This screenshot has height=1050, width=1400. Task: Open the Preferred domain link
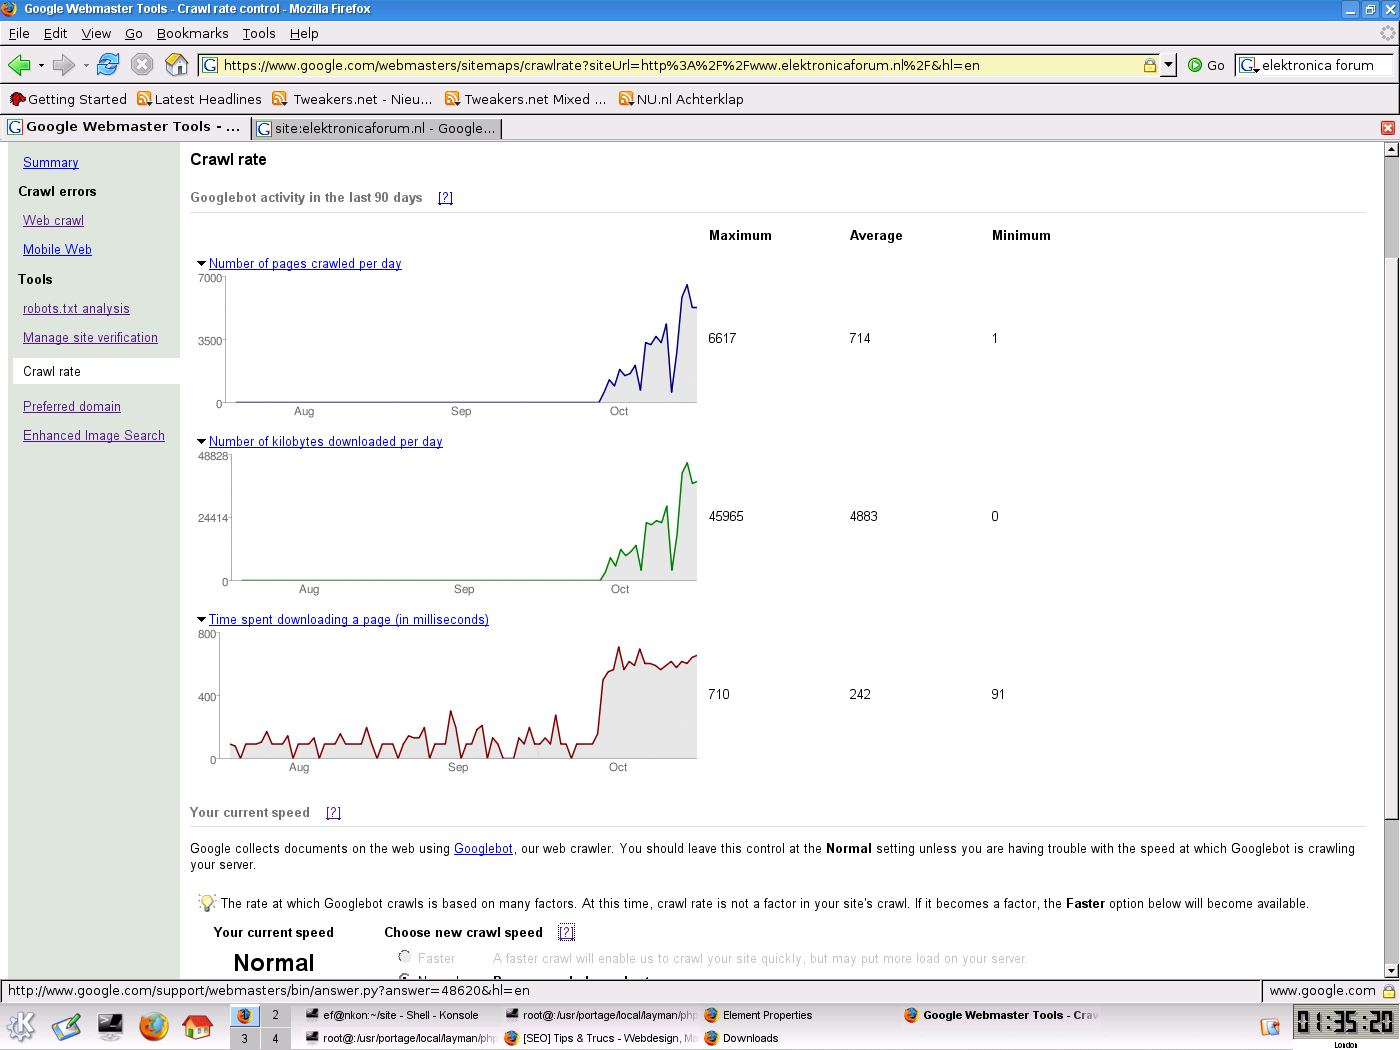click(72, 407)
